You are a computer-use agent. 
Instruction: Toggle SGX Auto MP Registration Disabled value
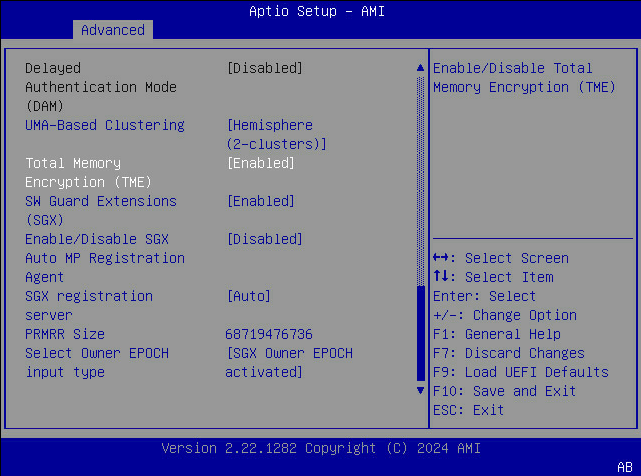point(264,239)
